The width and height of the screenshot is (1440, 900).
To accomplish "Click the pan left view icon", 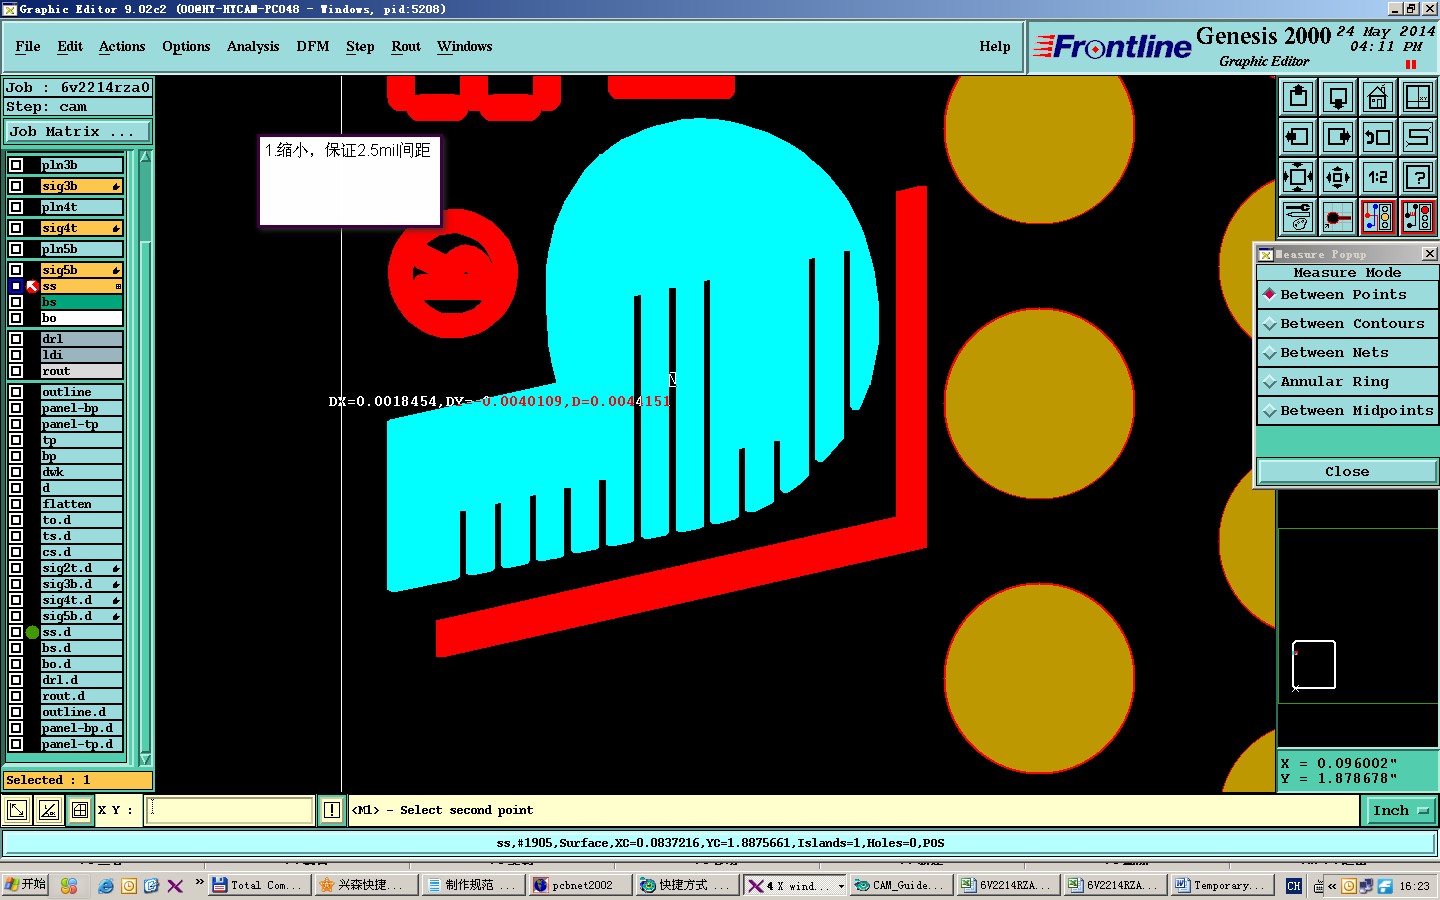I will (x=1298, y=137).
